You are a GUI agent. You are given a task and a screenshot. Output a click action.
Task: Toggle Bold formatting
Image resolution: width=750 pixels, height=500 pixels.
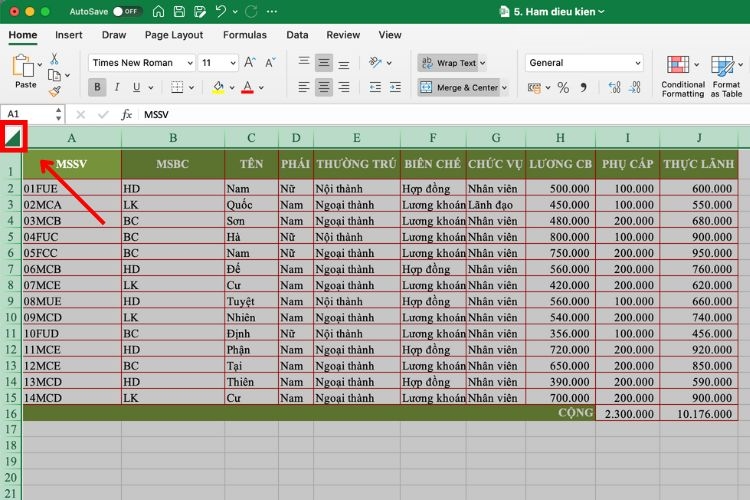coord(97,87)
